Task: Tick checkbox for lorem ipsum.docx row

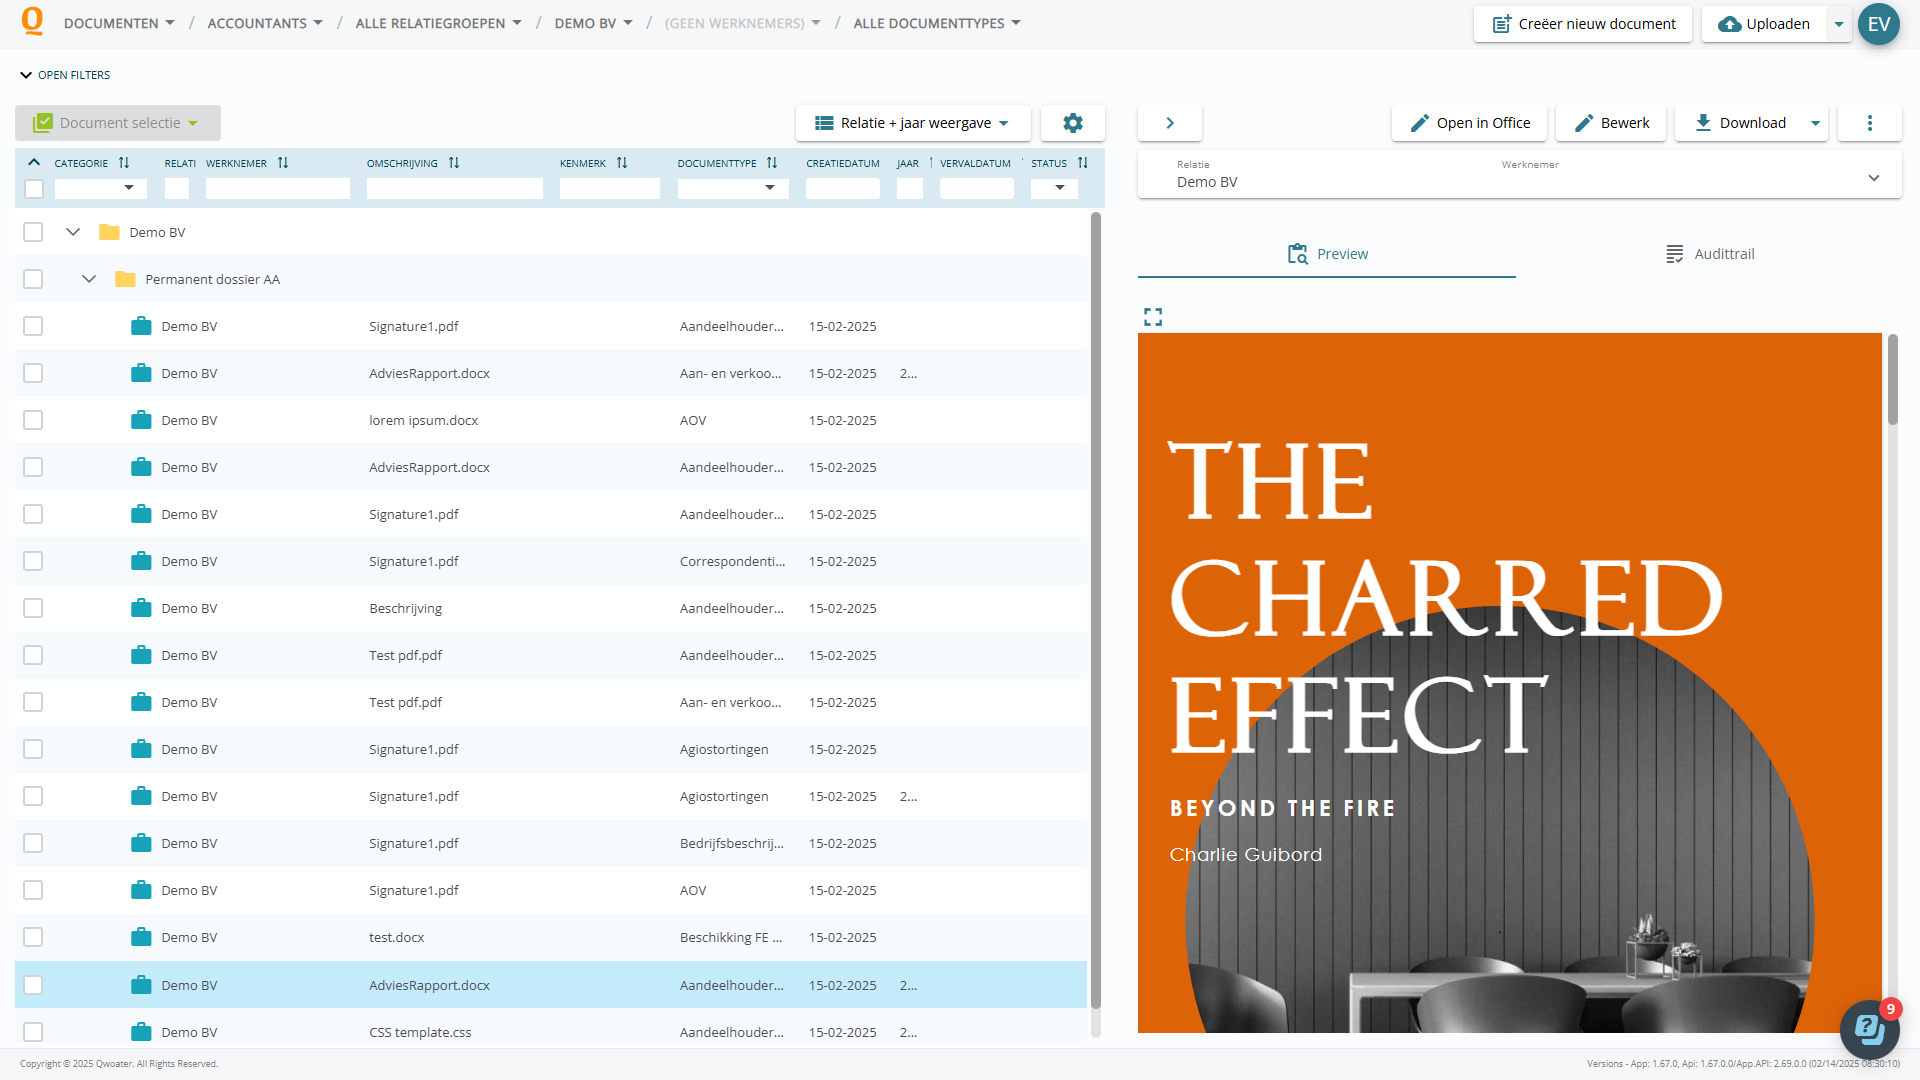Action: pyautogui.click(x=33, y=420)
